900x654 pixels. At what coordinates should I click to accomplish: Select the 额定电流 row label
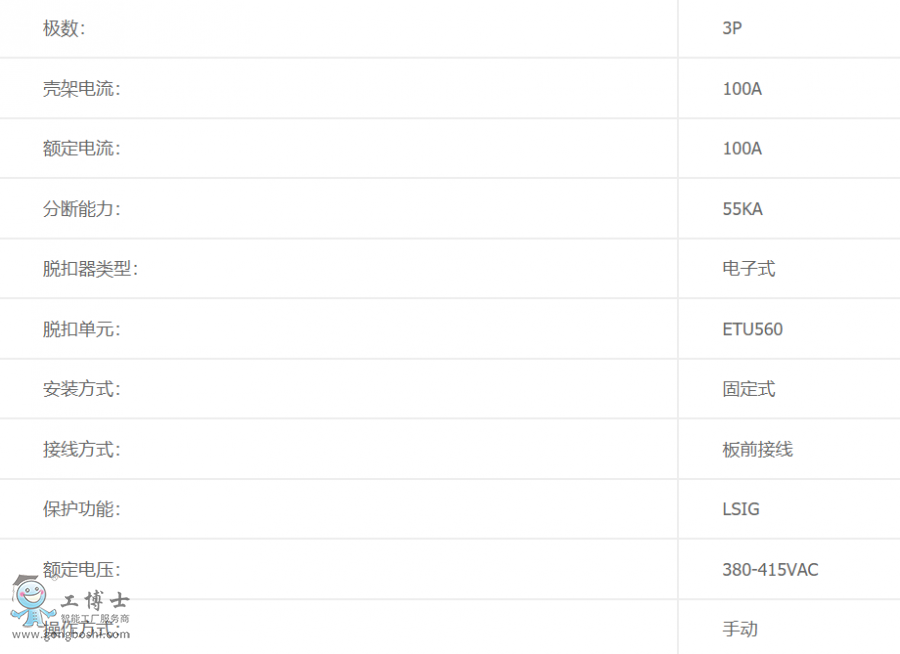(x=81, y=149)
